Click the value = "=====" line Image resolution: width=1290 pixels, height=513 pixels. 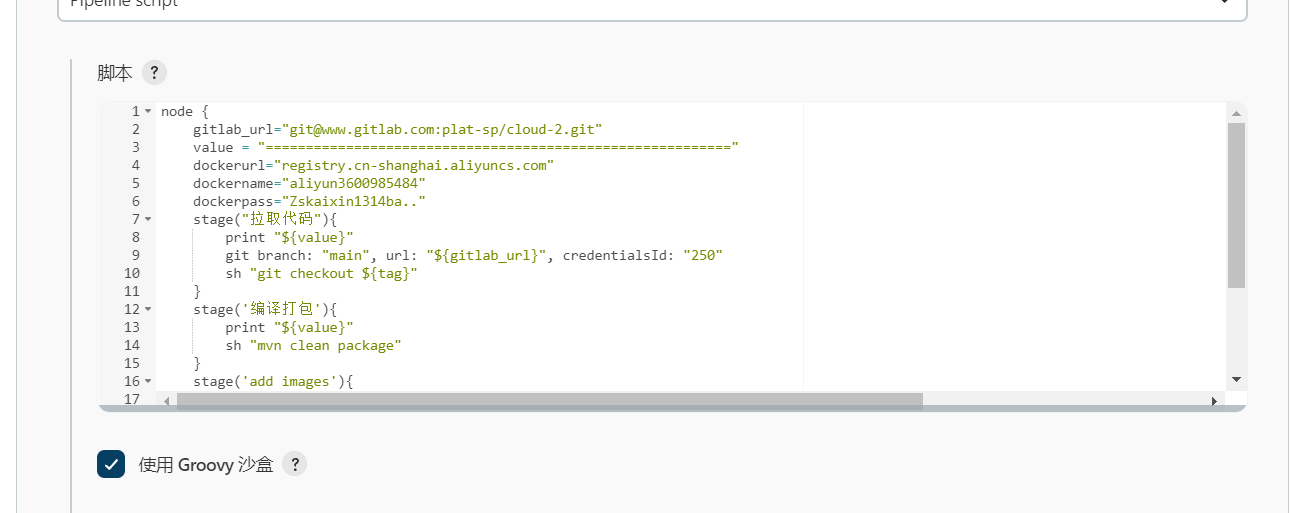click(x=466, y=147)
